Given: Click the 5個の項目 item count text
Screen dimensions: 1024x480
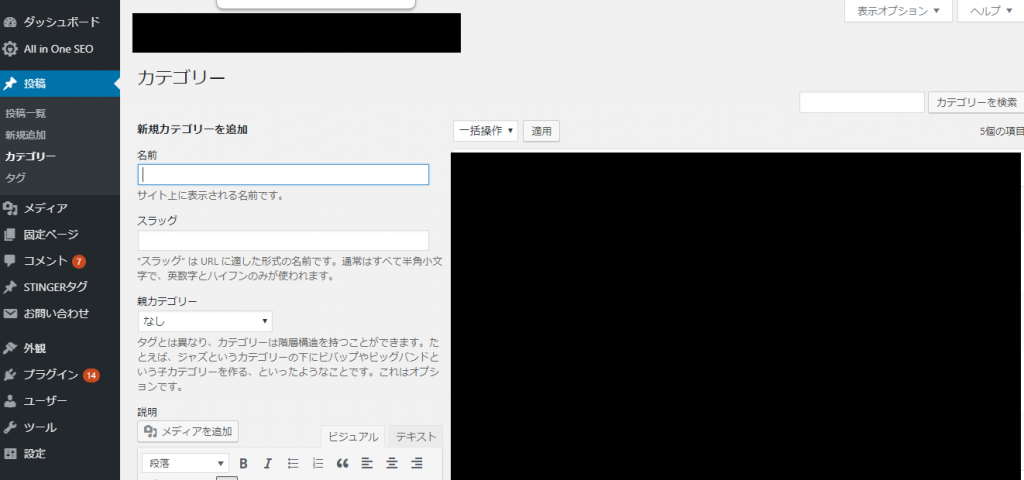Looking at the screenshot, I should pos(1002,131).
